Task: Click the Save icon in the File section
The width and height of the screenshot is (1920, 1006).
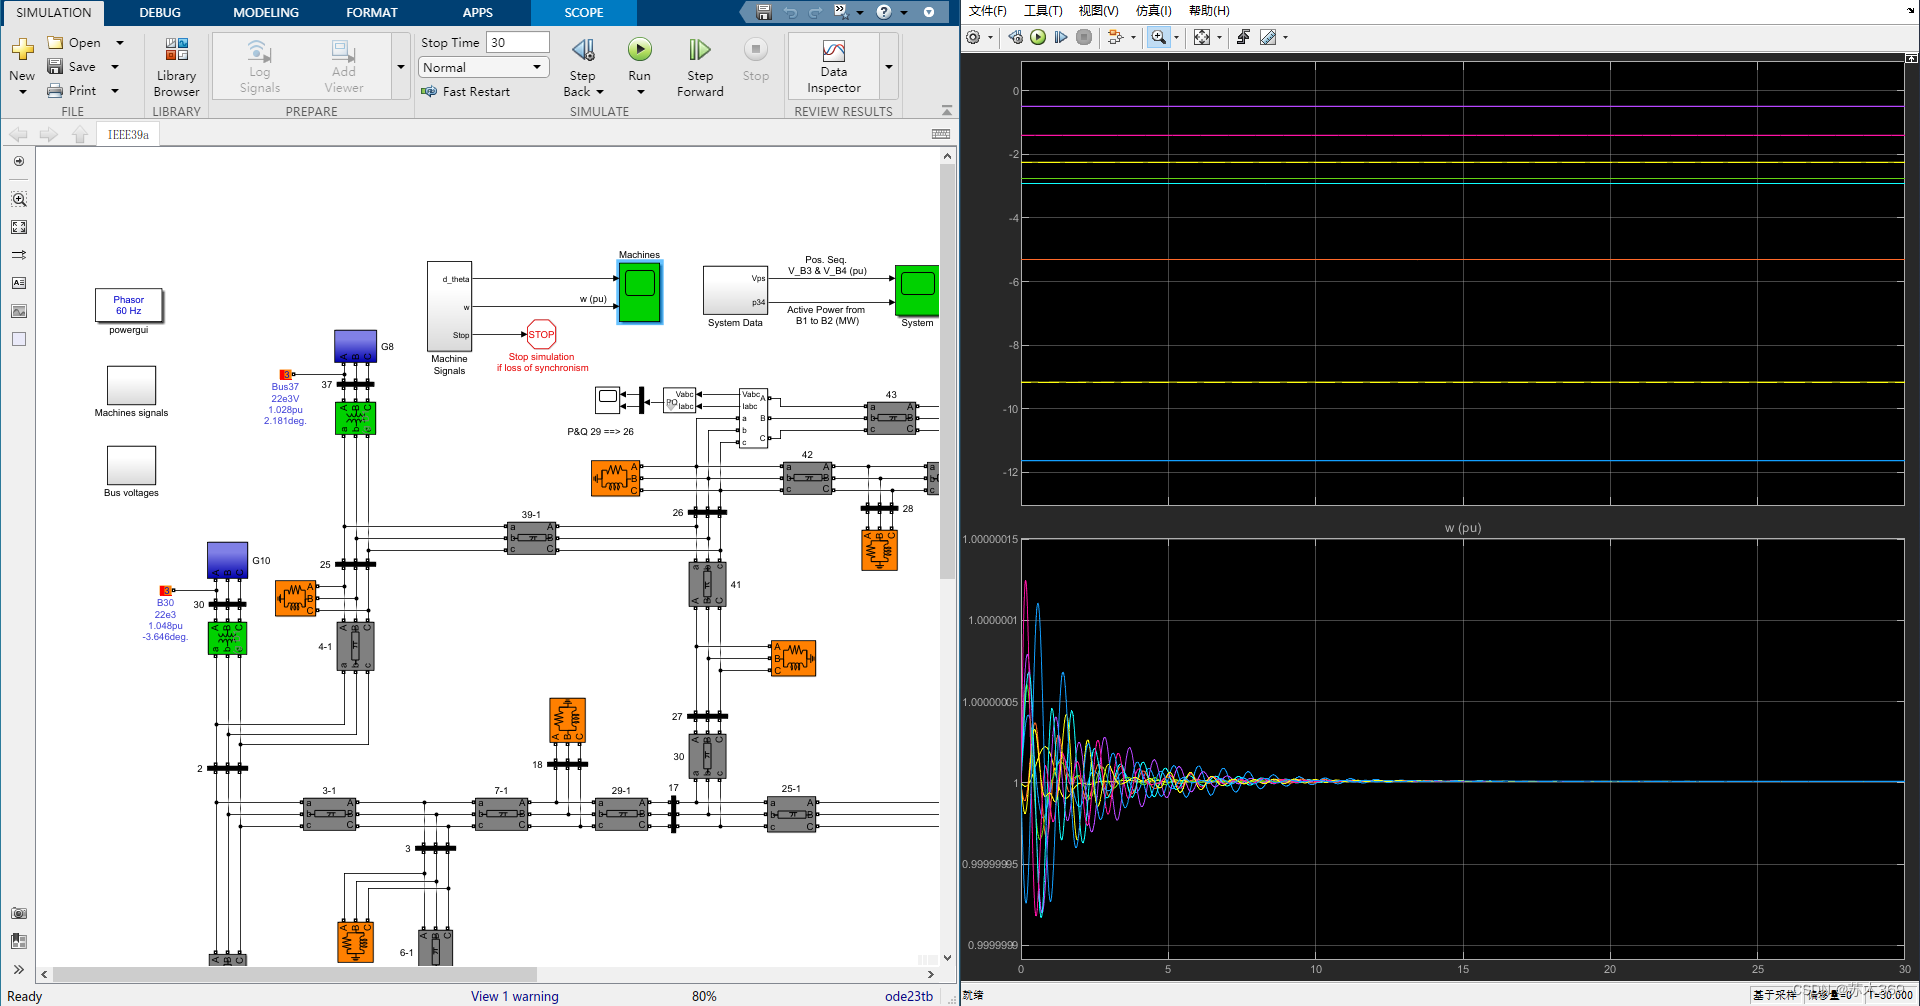Action: click(x=55, y=67)
